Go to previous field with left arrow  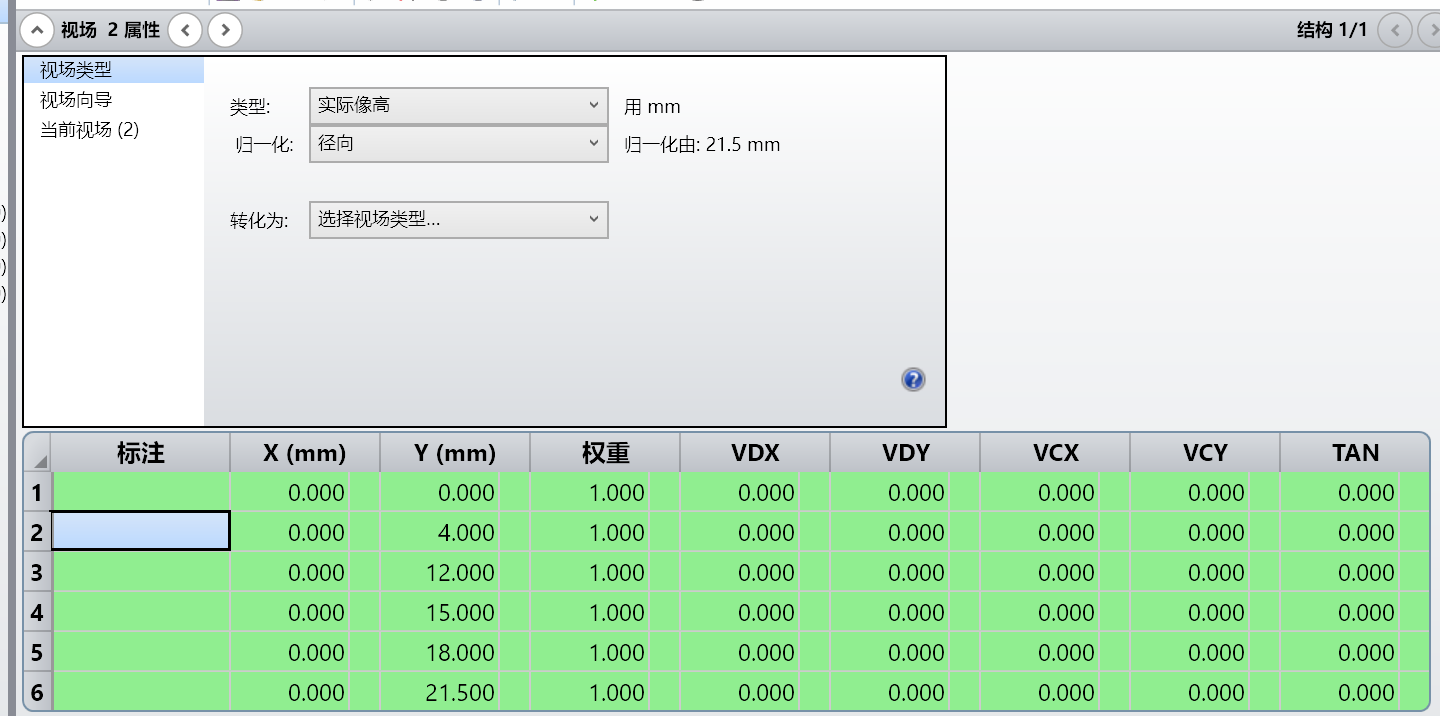click(x=185, y=30)
